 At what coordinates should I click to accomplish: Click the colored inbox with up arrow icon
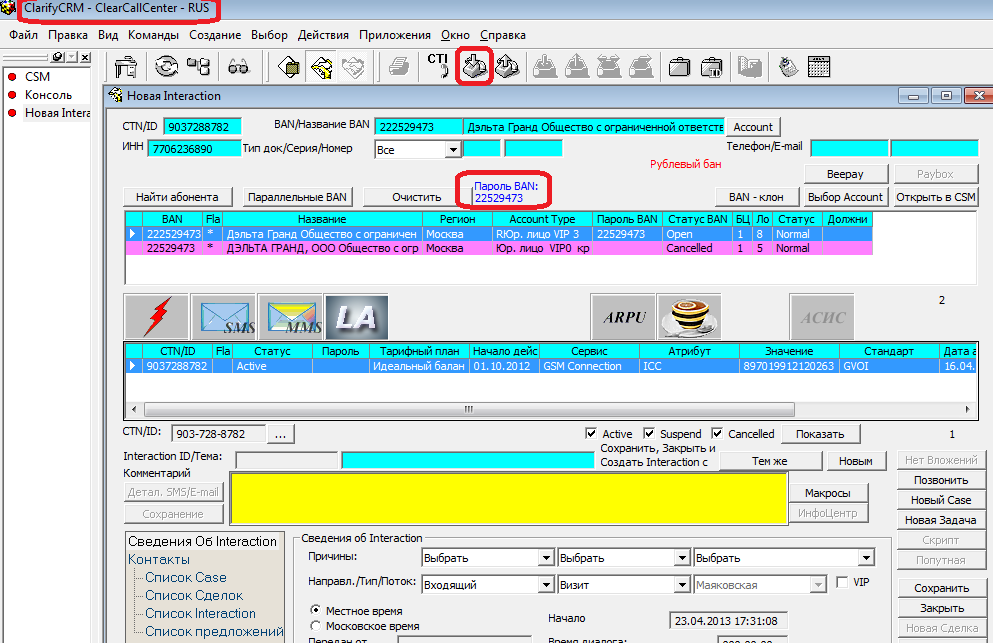507,67
